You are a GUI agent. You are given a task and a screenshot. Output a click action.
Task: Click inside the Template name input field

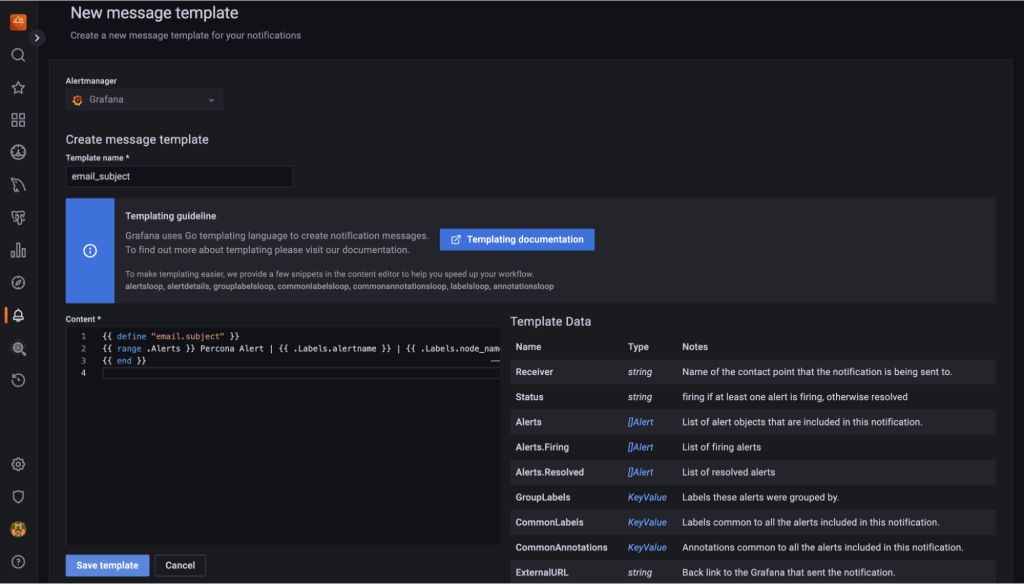pos(178,175)
